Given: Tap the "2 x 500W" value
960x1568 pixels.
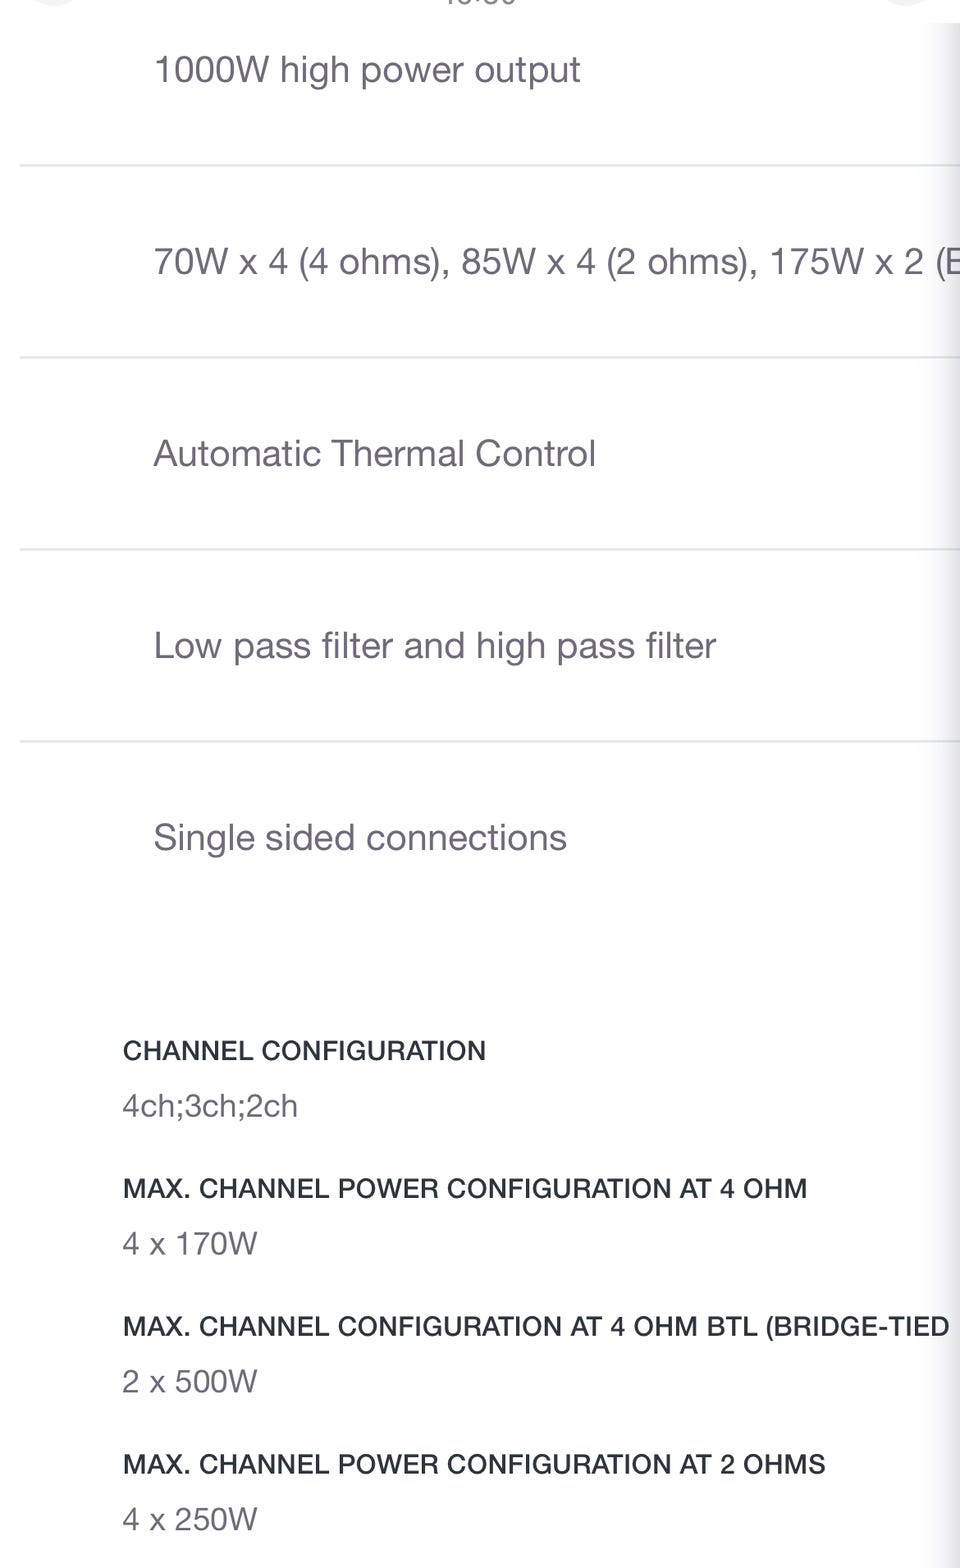Looking at the screenshot, I should click(x=190, y=1382).
